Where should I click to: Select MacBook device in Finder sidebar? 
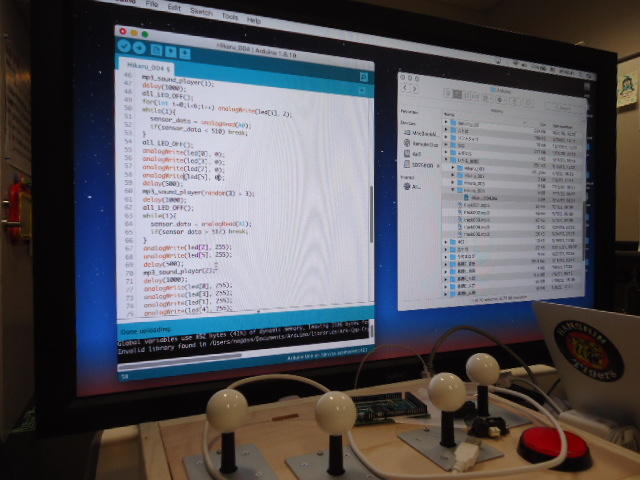pos(420,133)
